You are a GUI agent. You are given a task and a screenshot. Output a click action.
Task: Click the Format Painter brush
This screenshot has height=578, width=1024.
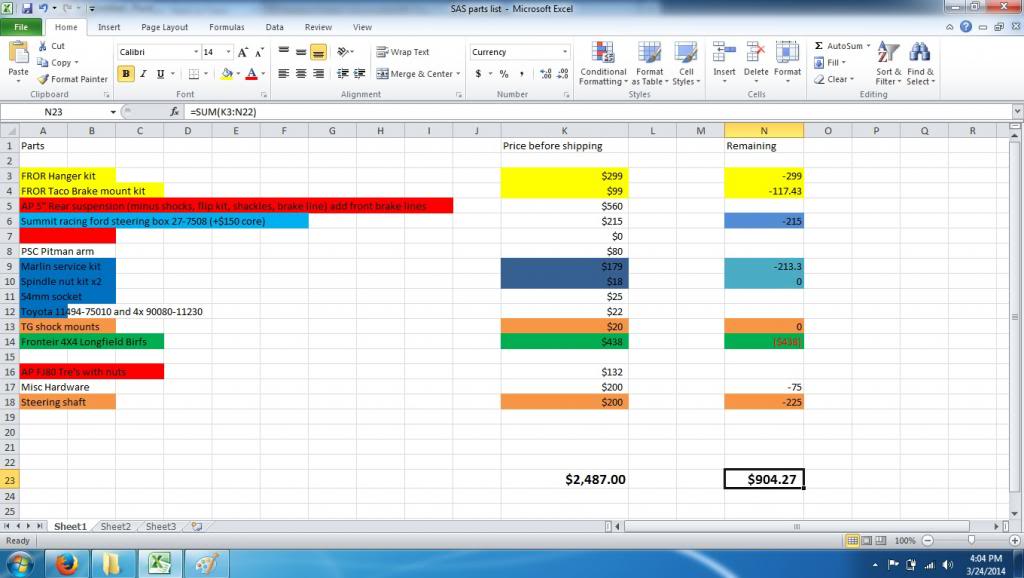(43, 79)
